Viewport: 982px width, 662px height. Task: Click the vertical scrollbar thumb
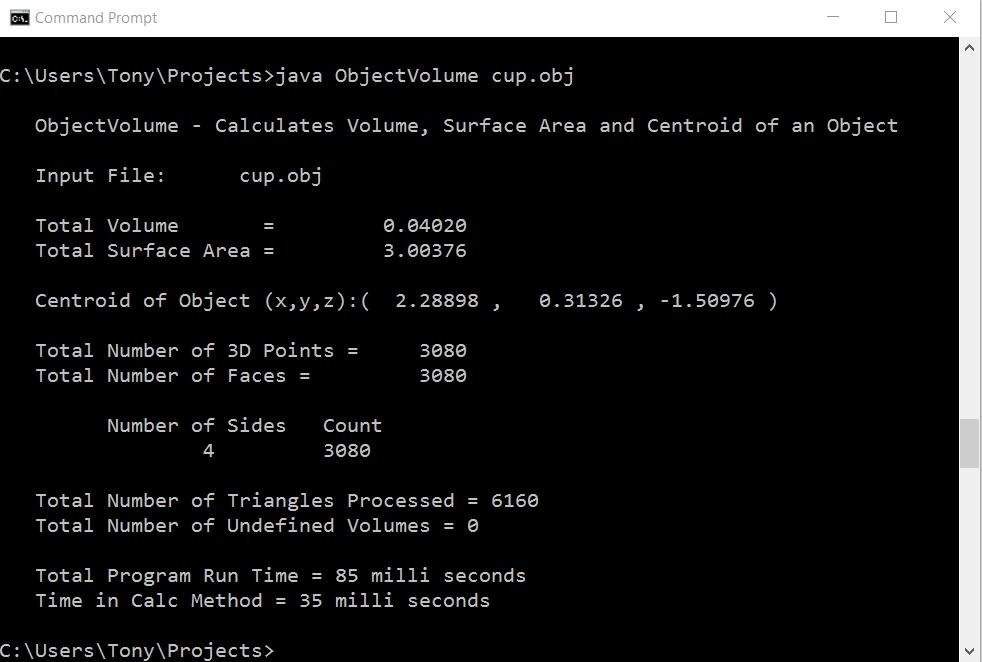(x=969, y=443)
